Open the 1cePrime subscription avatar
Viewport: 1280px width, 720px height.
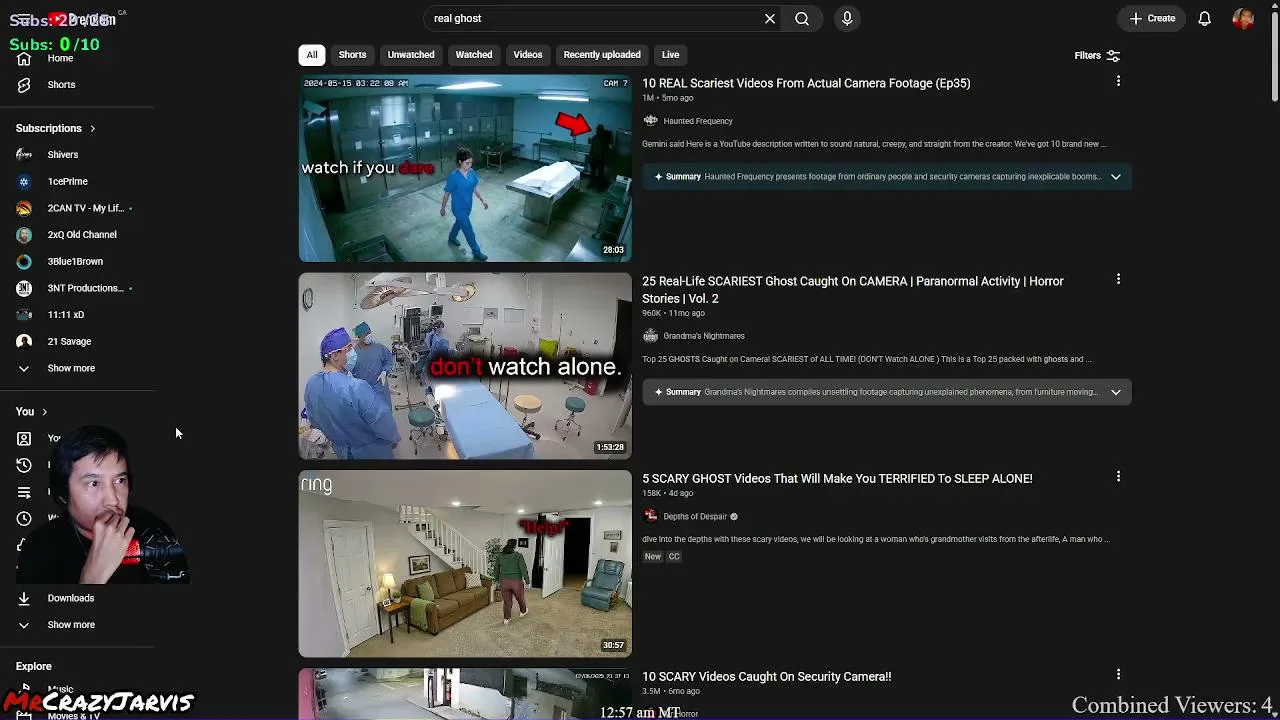point(24,181)
